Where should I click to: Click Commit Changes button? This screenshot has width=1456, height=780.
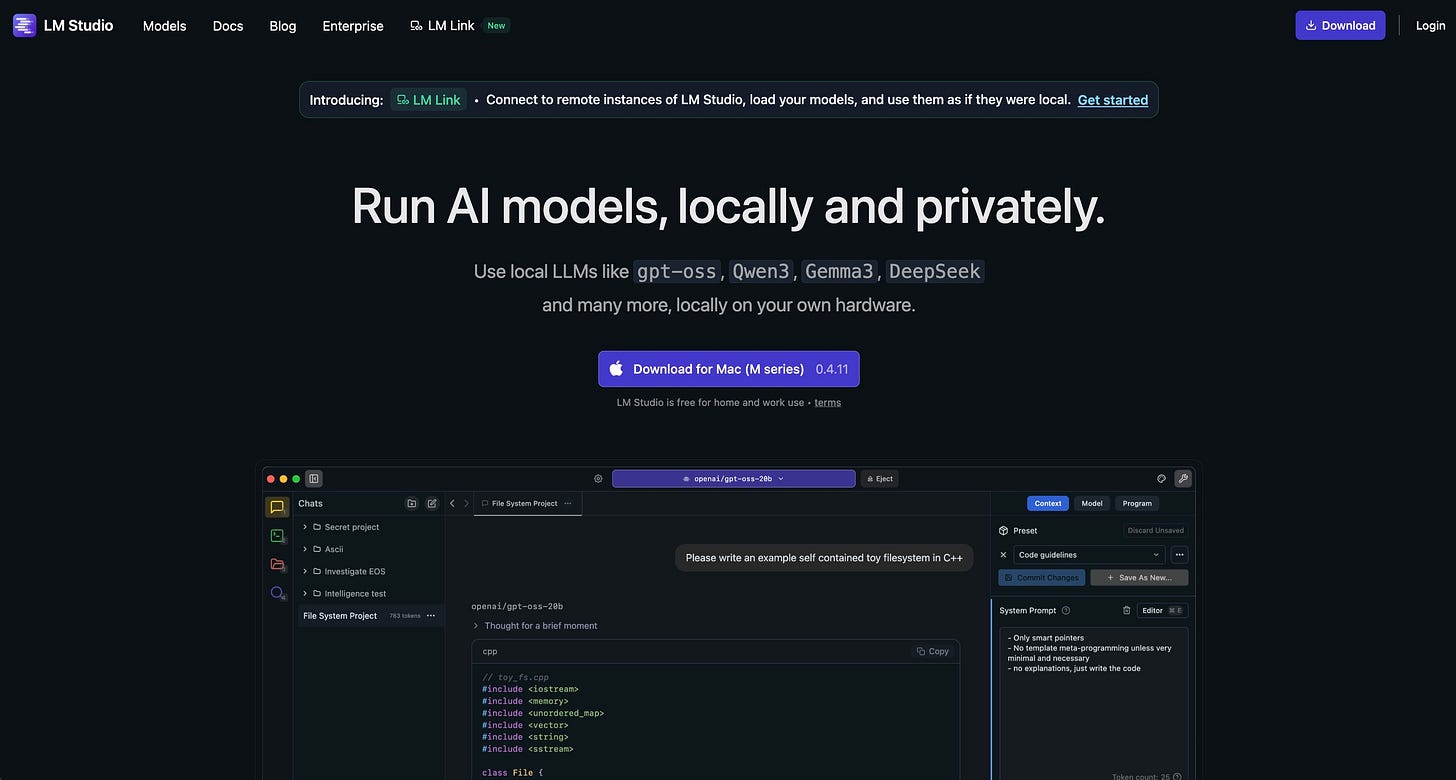pos(1042,578)
